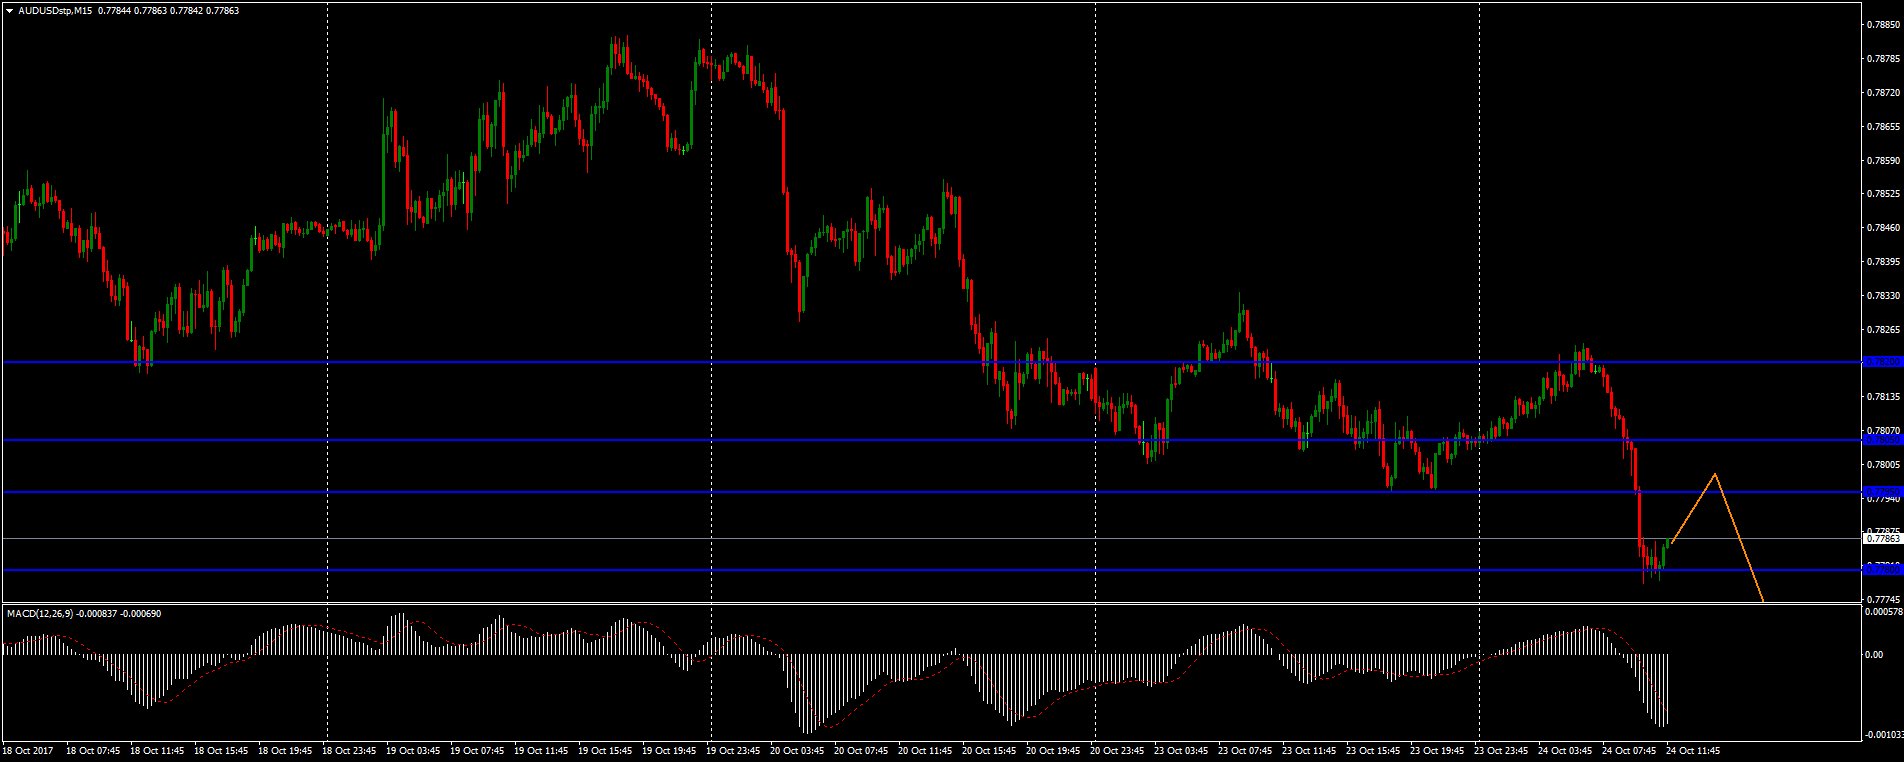Click the 24 Oct 11:45 time label

1692,750
